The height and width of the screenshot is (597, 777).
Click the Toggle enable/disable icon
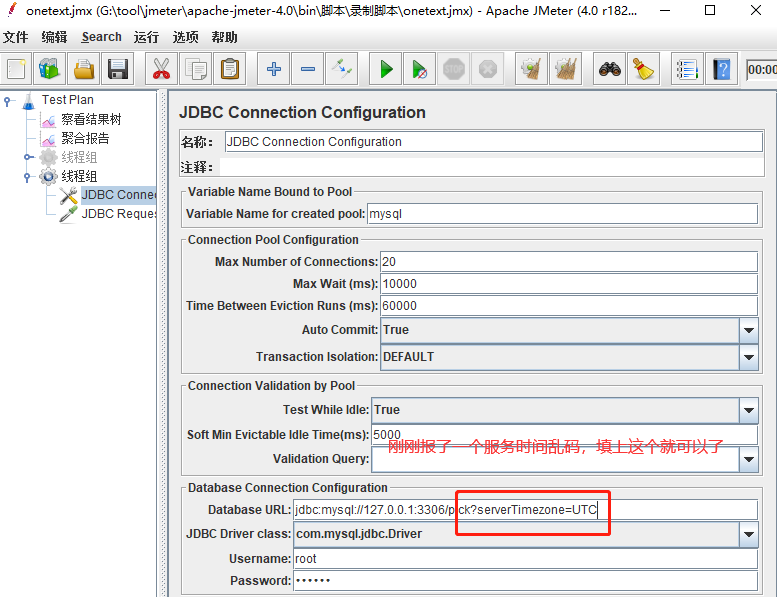[342, 69]
